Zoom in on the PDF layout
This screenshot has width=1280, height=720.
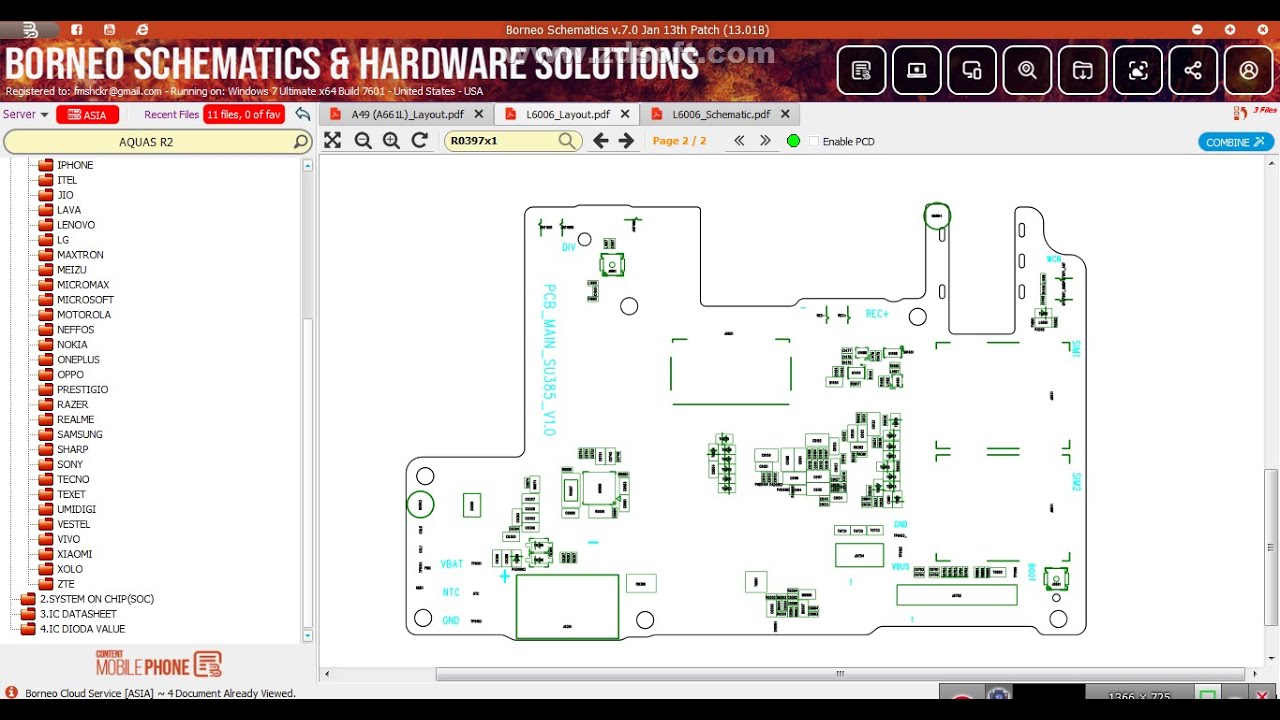(x=391, y=141)
